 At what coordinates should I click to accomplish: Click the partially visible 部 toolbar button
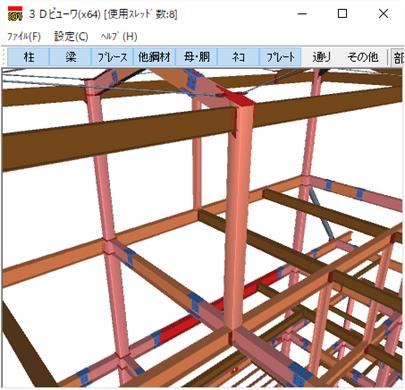coord(398,57)
